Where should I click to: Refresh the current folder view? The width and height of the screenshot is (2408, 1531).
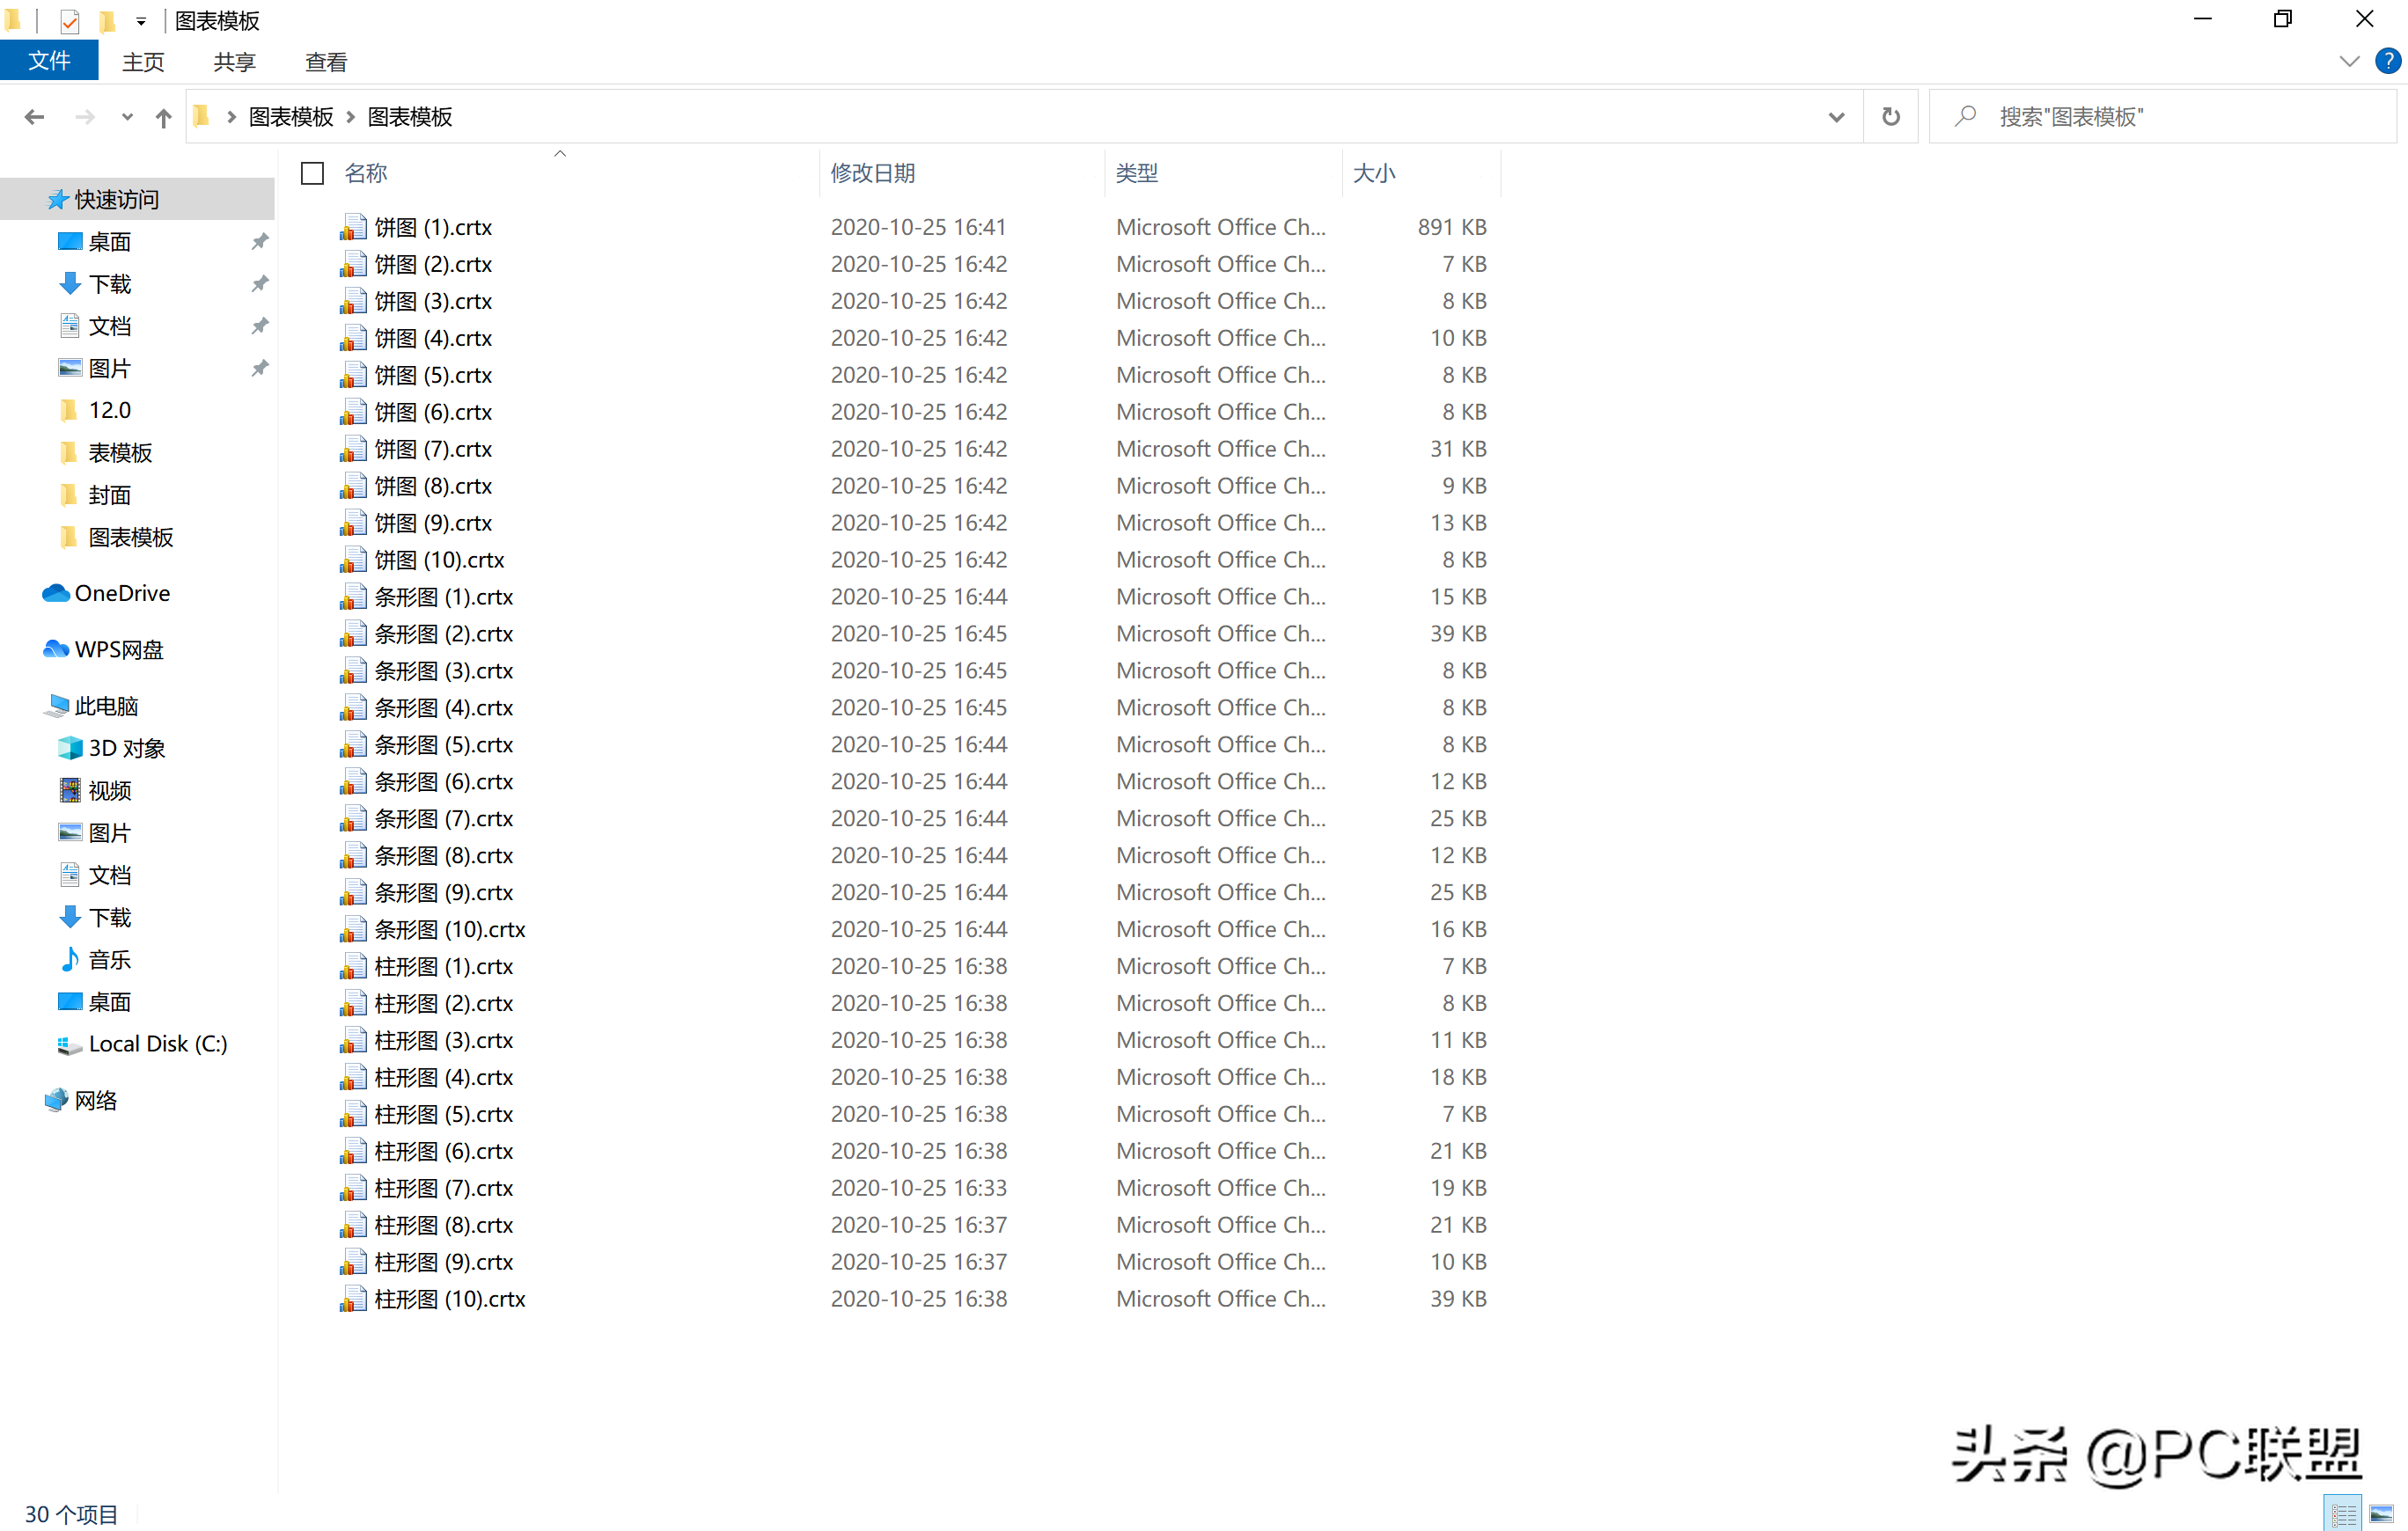click(1890, 117)
